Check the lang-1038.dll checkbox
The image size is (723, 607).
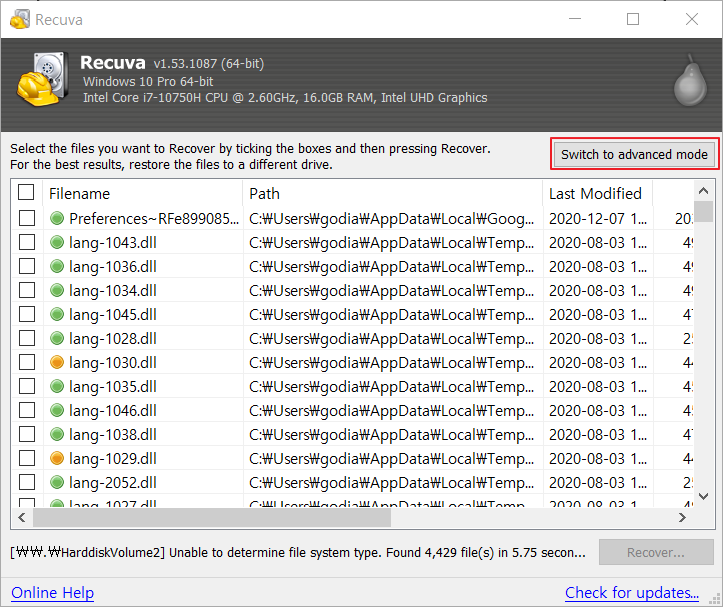click(27, 434)
